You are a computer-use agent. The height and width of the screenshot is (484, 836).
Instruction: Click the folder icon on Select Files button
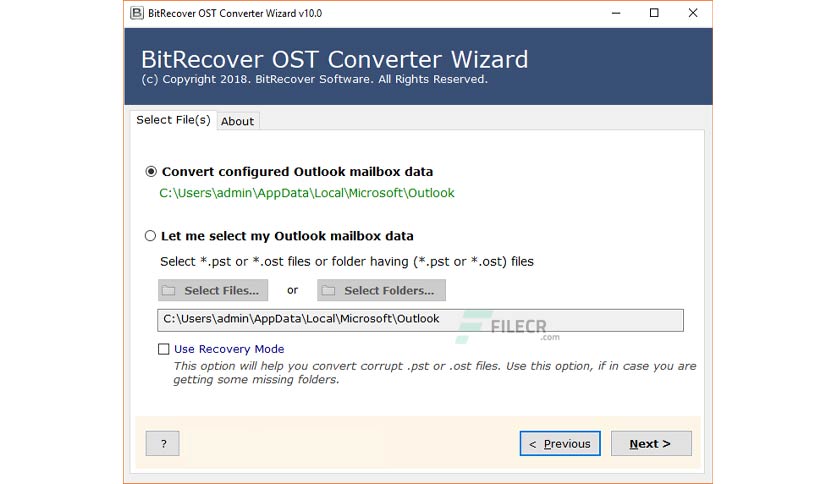click(x=169, y=291)
